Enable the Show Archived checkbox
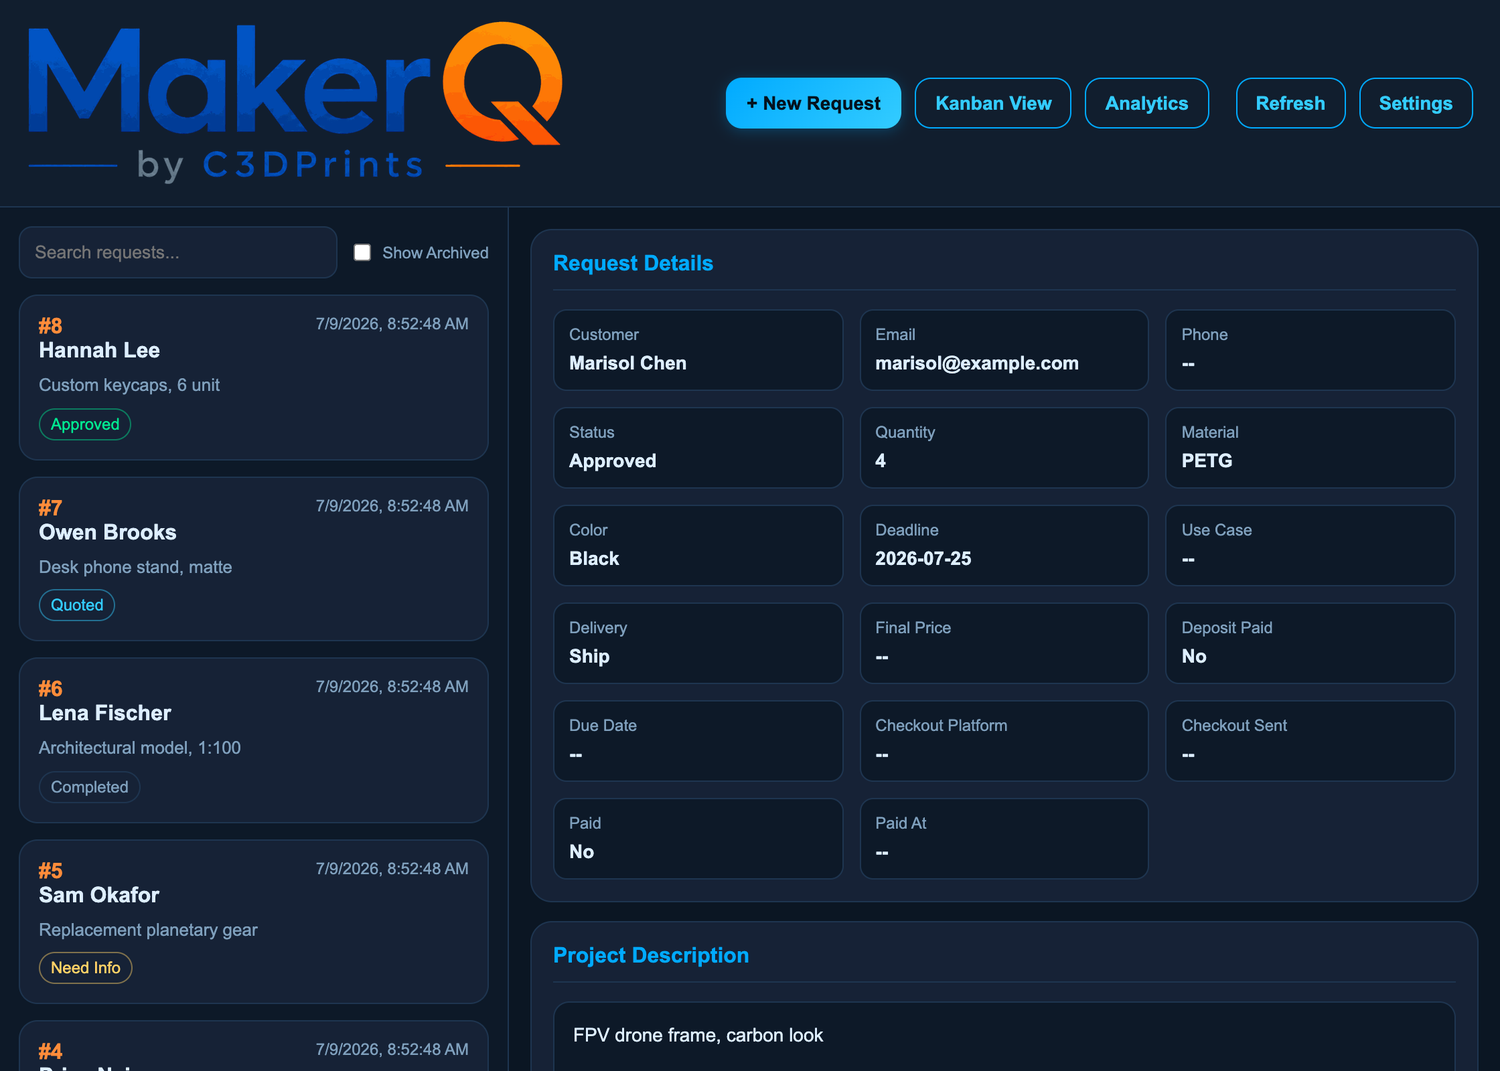1500x1071 pixels. click(362, 253)
